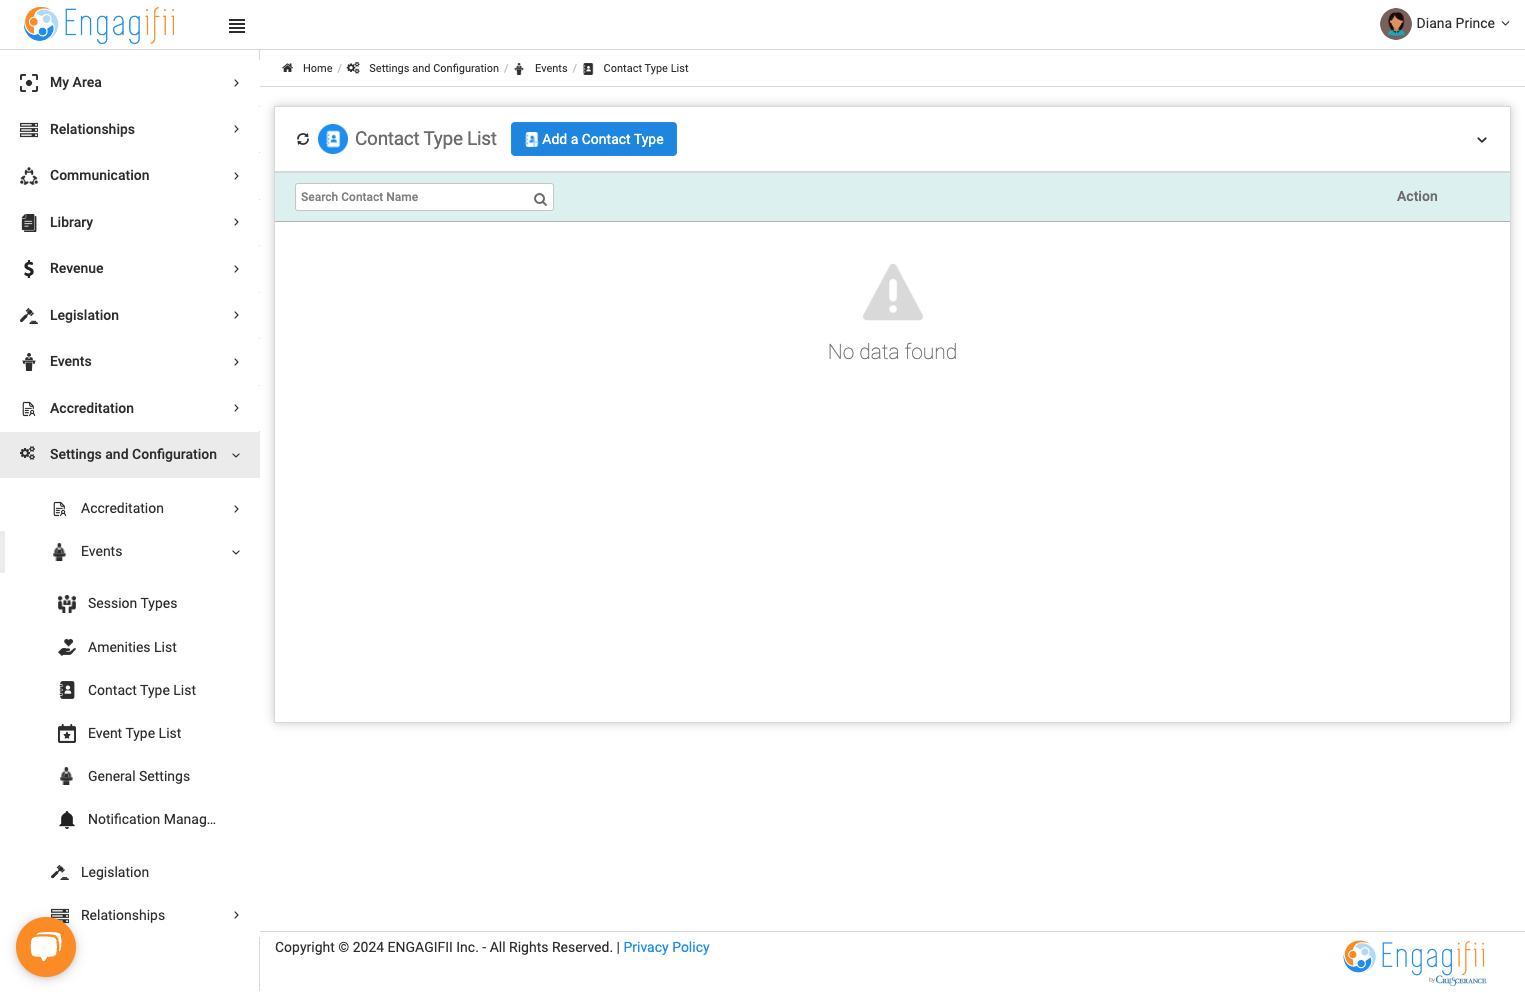Click the Legislation gavel icon in main menu

click(29, 315)
